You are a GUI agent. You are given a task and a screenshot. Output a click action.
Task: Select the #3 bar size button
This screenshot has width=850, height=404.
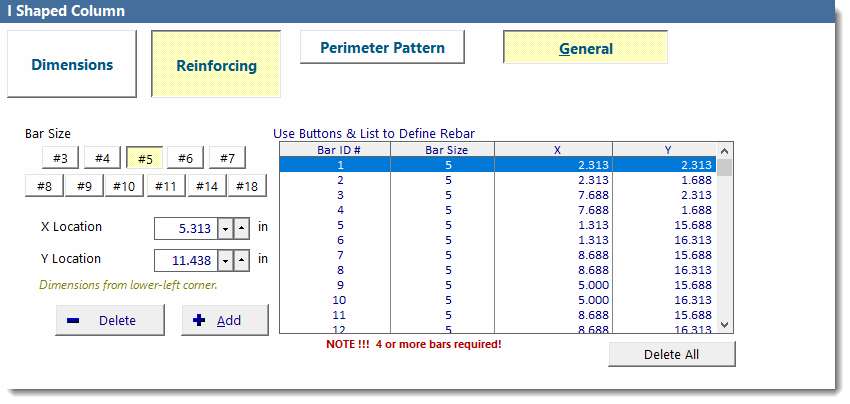[x=60, y=158]
